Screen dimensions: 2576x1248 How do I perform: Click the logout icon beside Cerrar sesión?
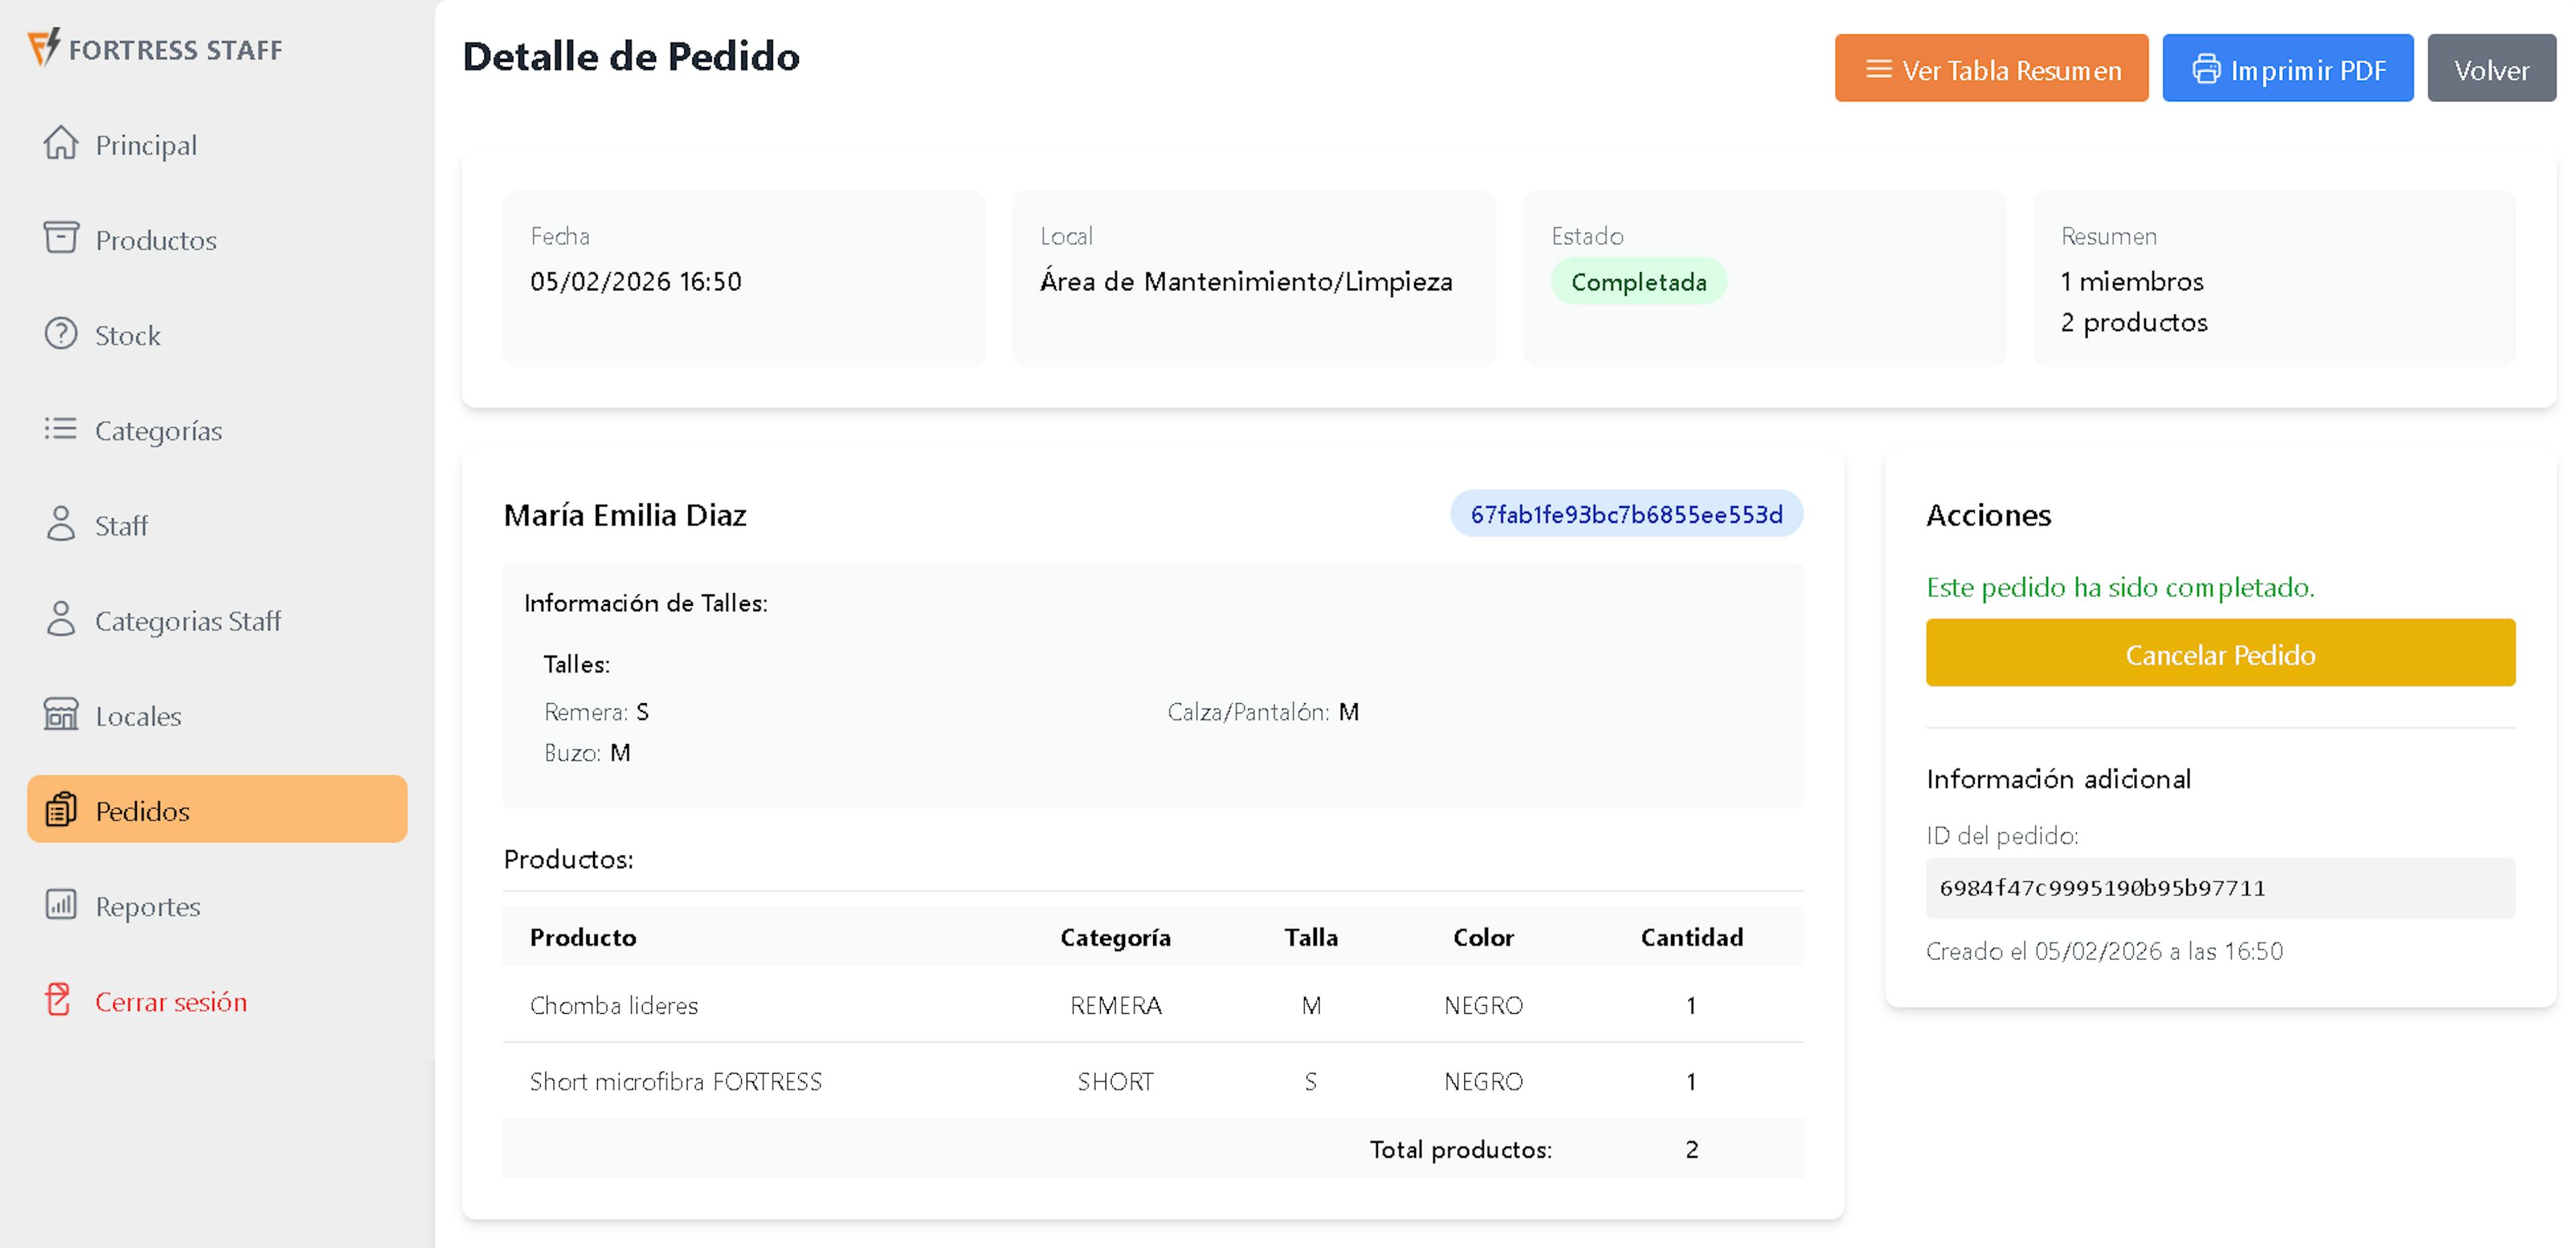58,1000
